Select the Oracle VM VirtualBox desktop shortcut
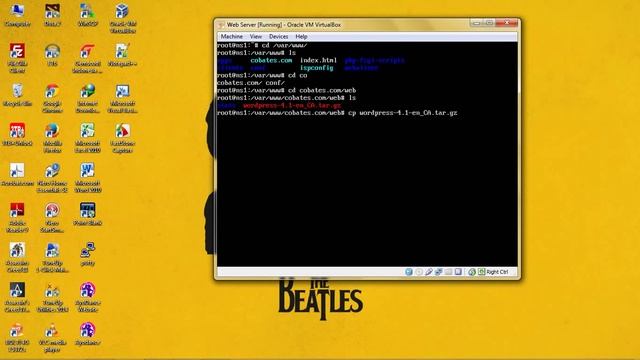Image resolution: width=640 pixels, height=360 pixels. click(x=122, y=18)
